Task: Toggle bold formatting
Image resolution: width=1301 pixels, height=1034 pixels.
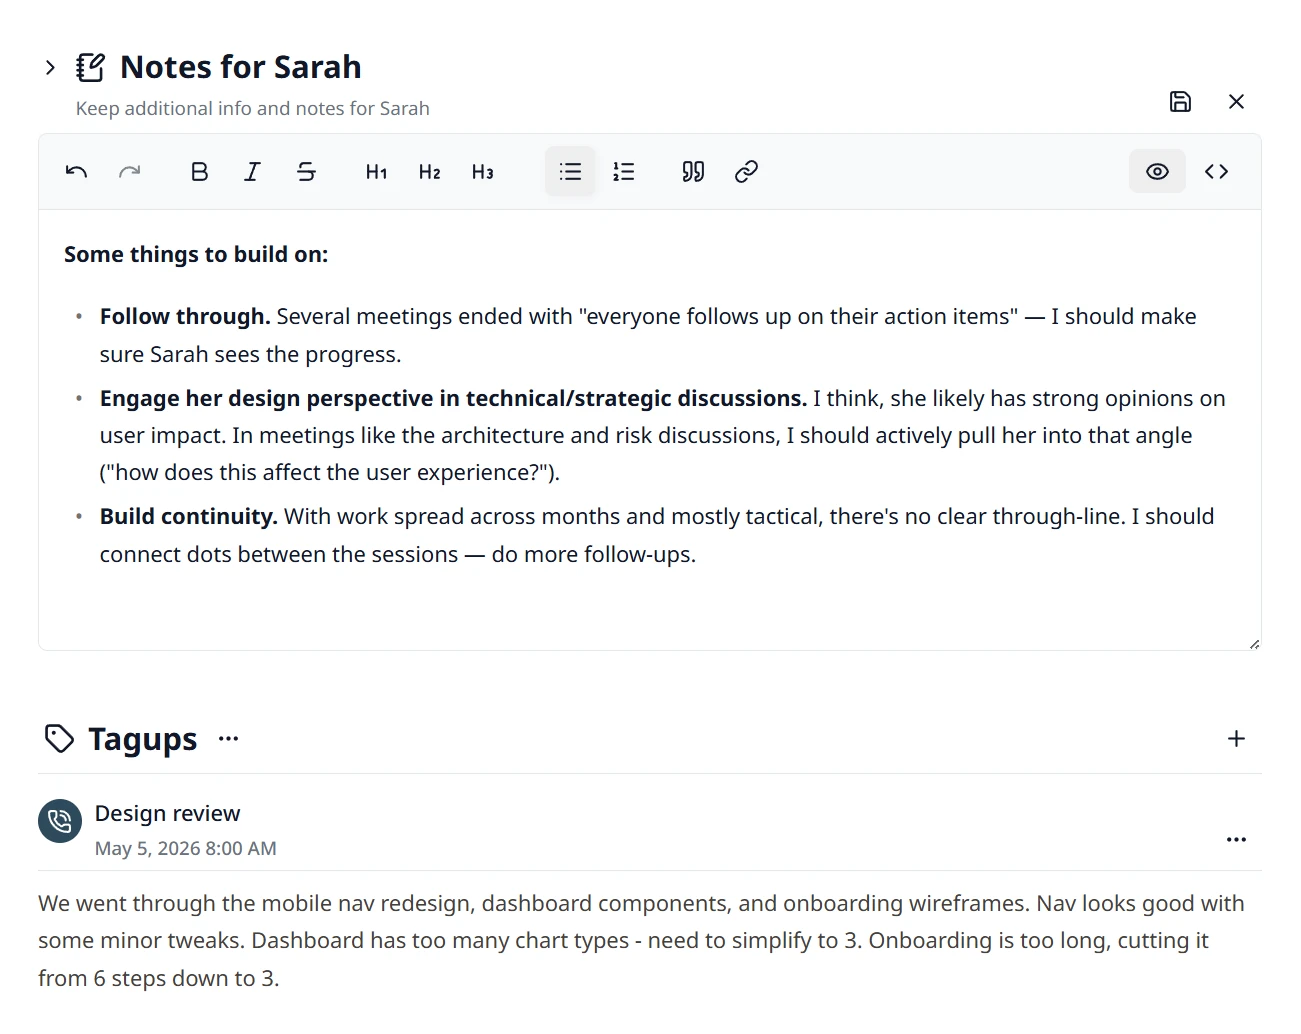Action: click(200, 172)
